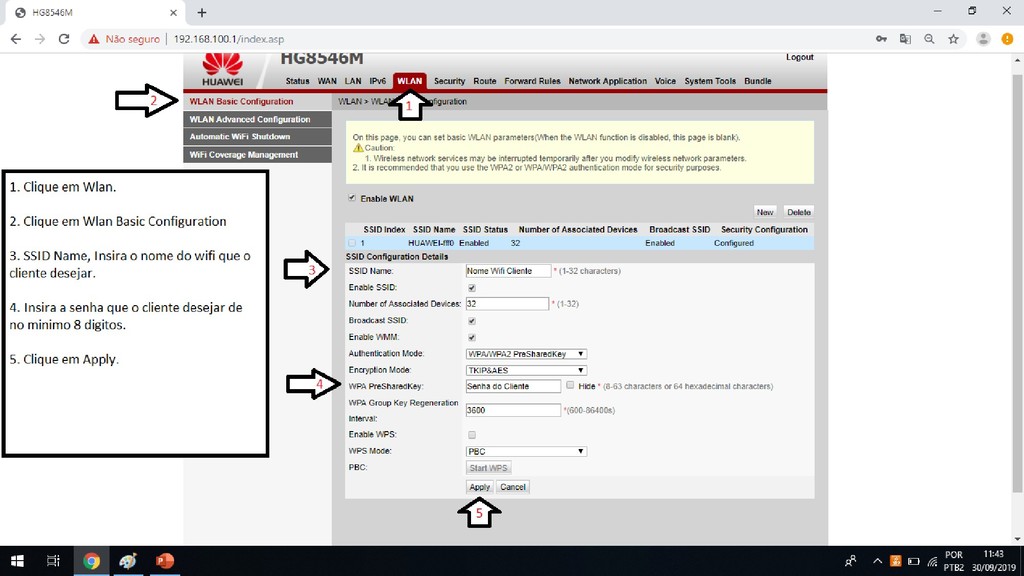This screenshot has width=1024, height=576.
Task: Click the Não seguro warning icon
Action: coord(94,39)
